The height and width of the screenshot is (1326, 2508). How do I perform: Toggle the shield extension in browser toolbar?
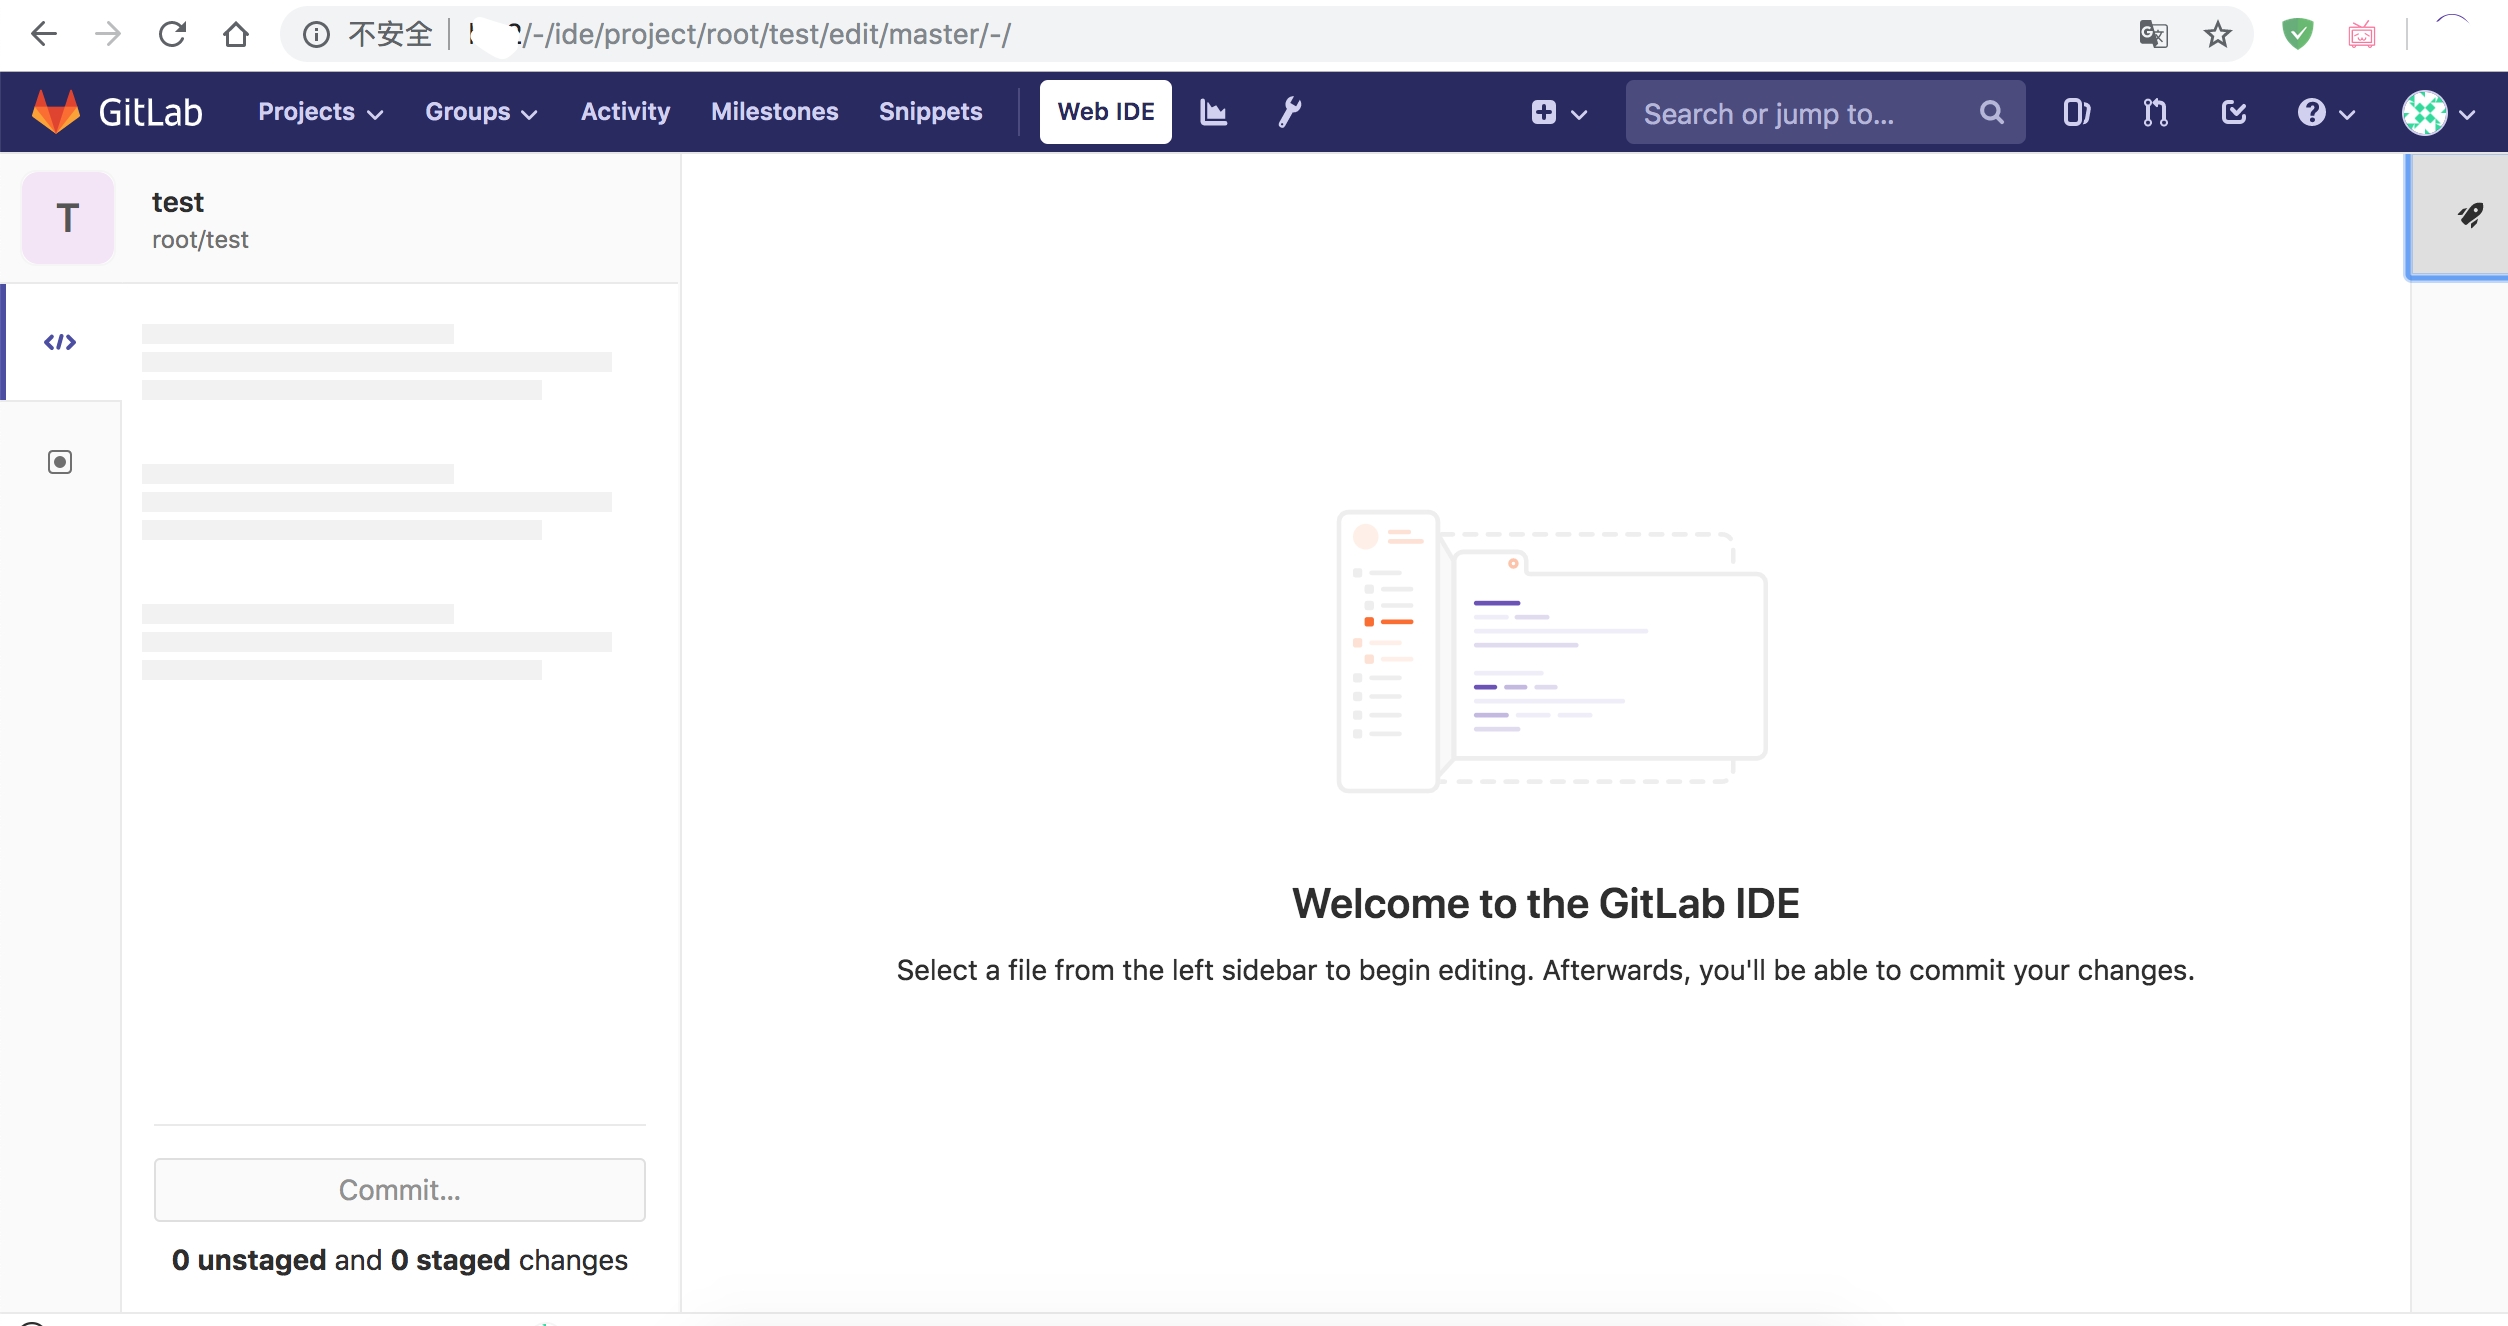2297,33
